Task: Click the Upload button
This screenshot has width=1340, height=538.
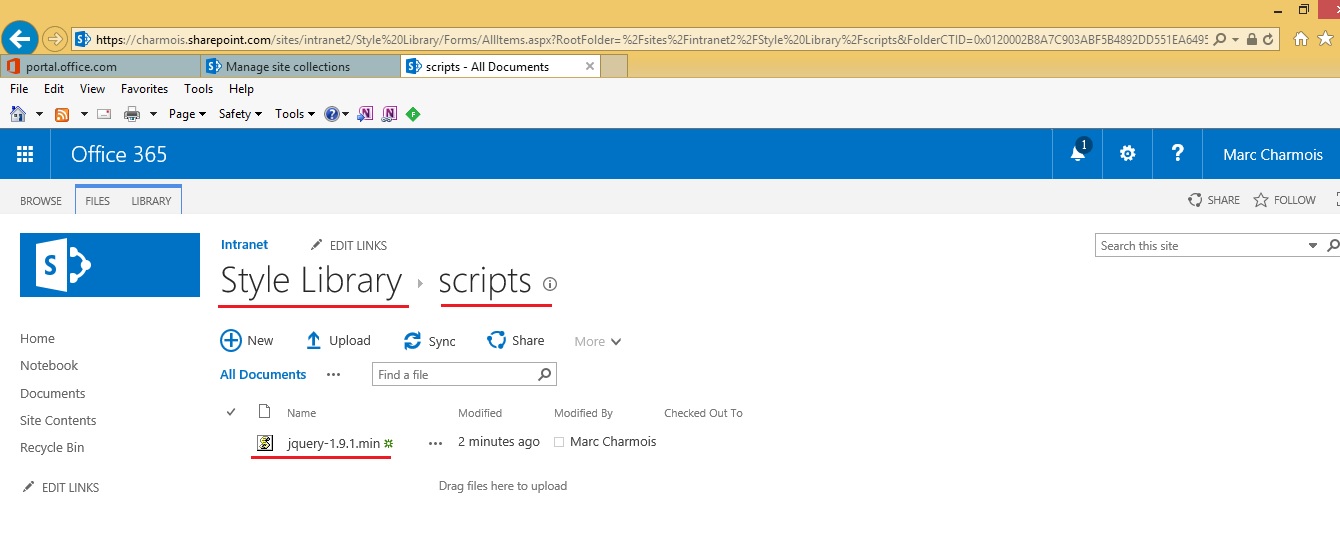Action: tap(338, 341)
